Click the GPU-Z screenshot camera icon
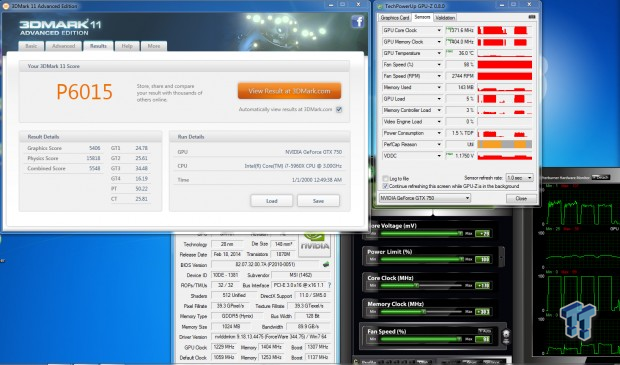Image resolution: width=620 pixels, height=365 pixels. click(x=532, y=17)
